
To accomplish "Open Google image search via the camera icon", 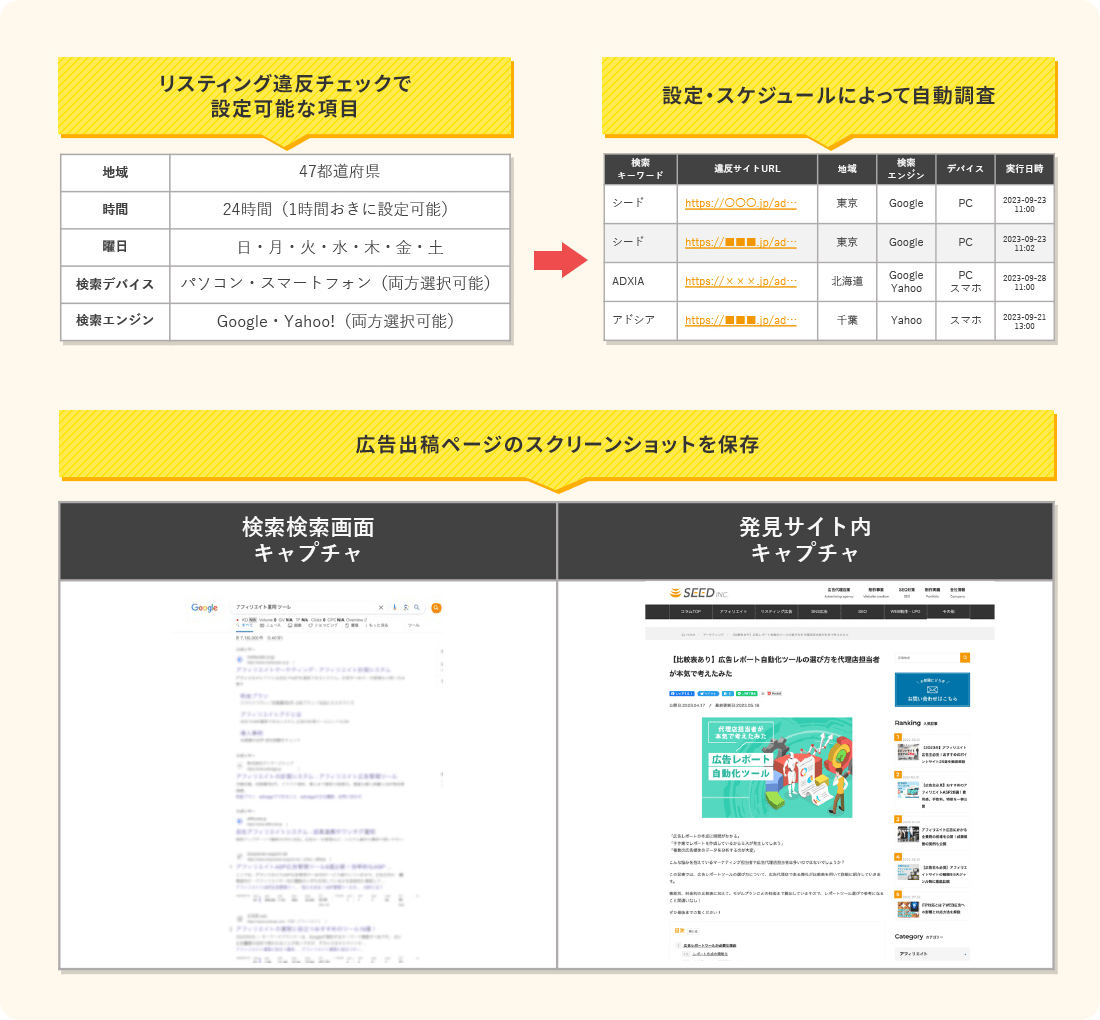I will pyautogui.click(x=406, y=607).
